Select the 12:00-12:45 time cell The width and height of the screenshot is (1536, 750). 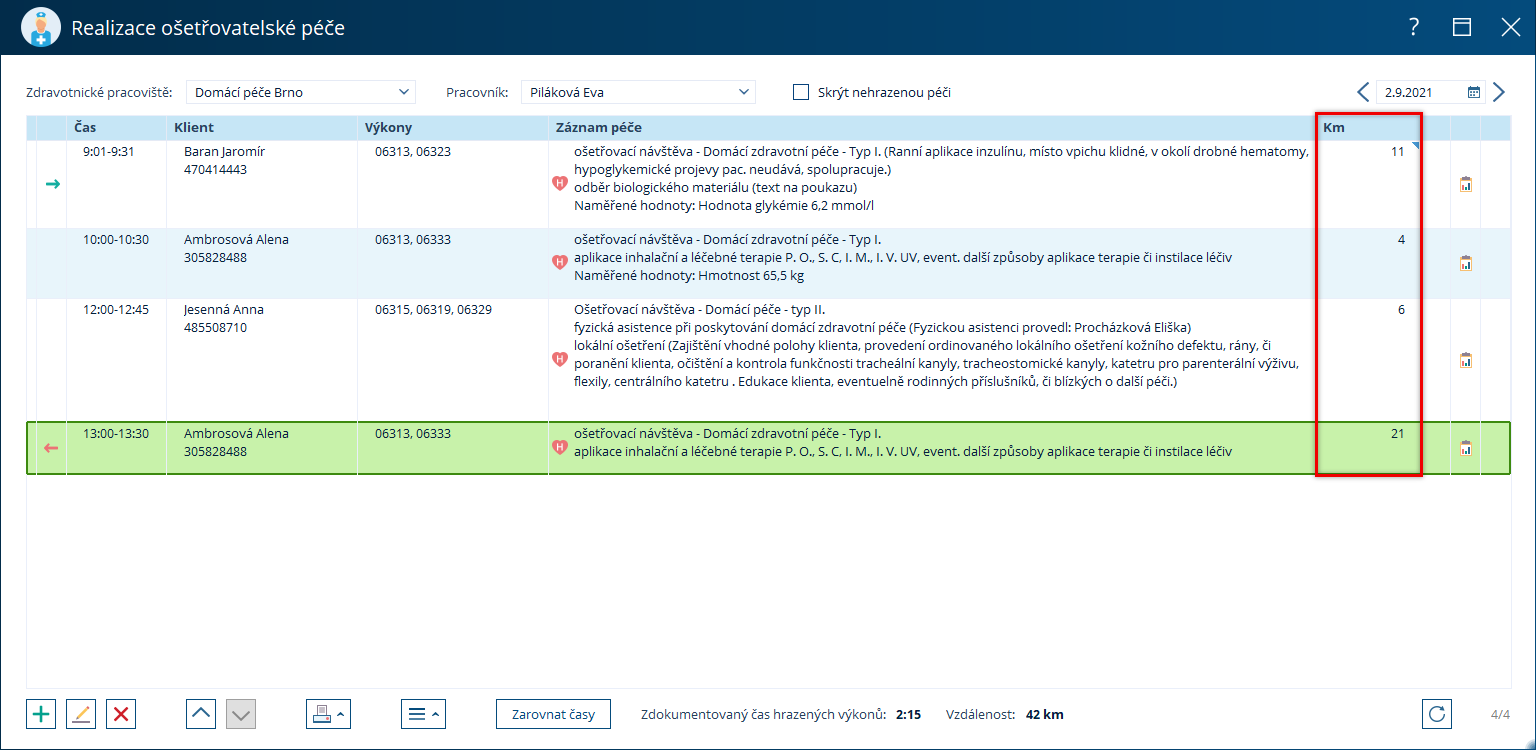click(x=116, y=310)
